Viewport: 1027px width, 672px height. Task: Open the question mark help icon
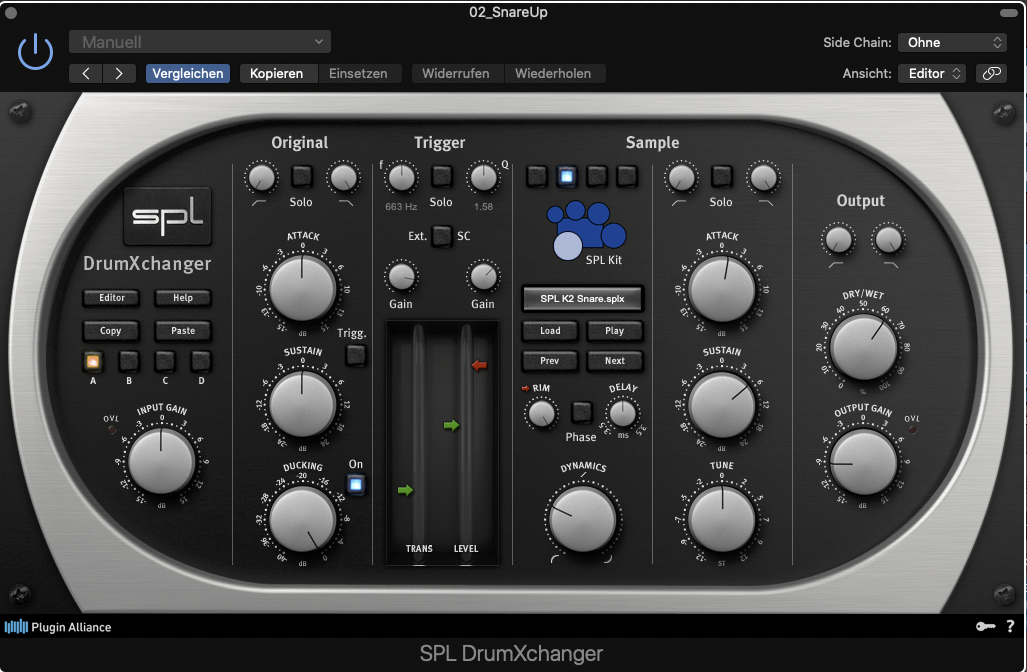1010,626
